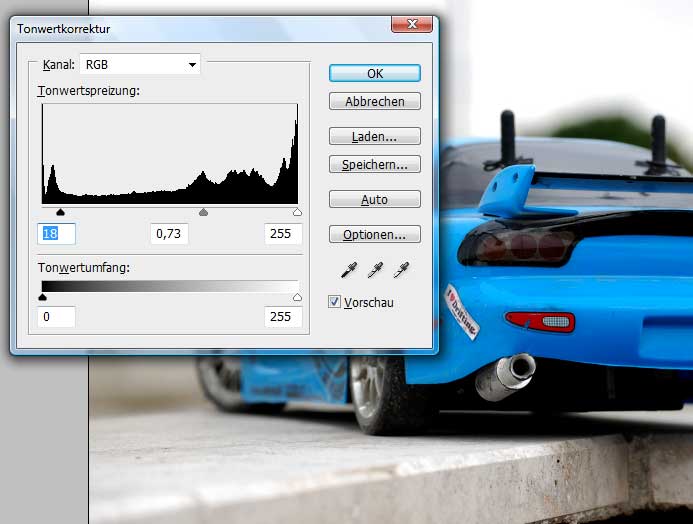The image size is (693, 524).
Task: Open the Optionen... dialog
Action: pos(374,235)
